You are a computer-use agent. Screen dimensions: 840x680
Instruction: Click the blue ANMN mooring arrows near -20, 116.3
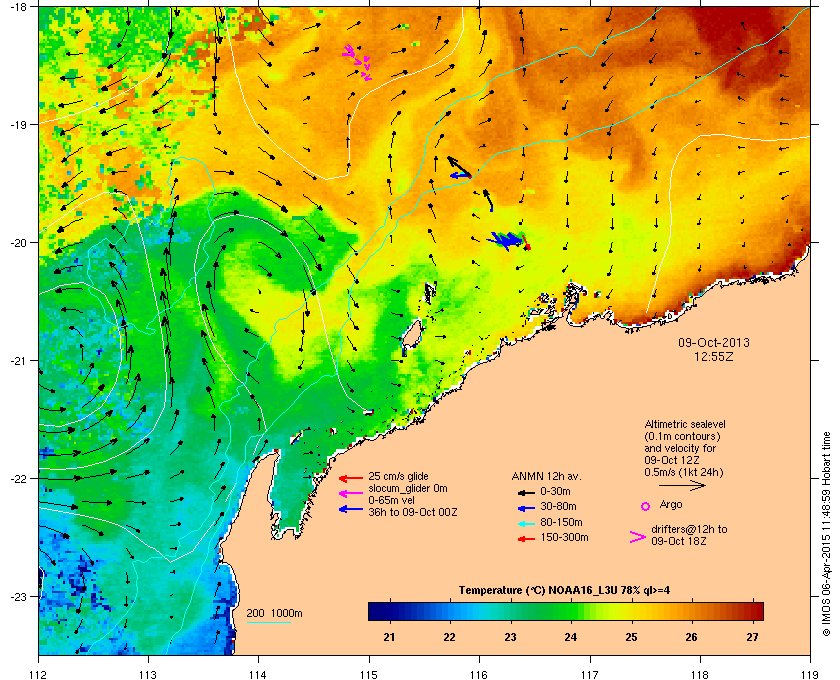[506, 240]
